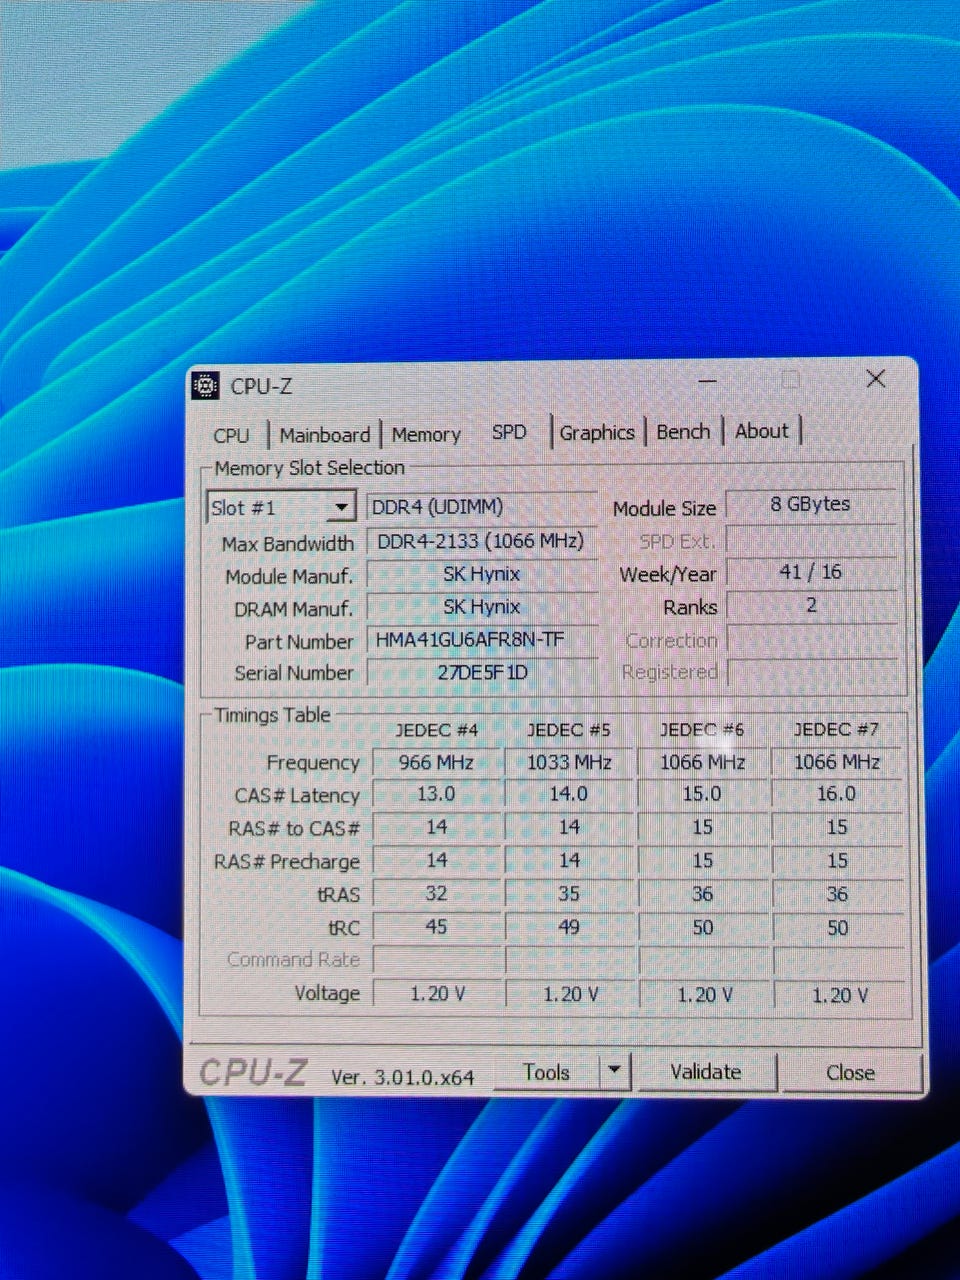Click the JEDEC #7 column header
The image size is (960, 1280).
click(836, 730)
